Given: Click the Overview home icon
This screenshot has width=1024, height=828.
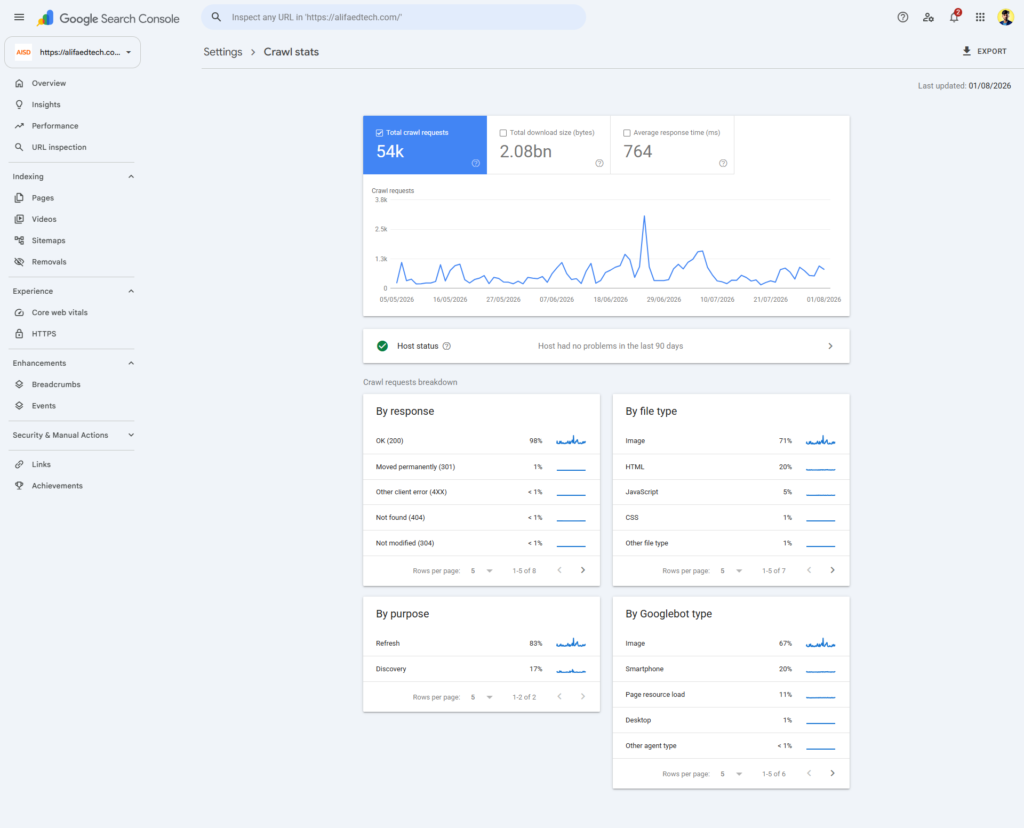Looking at the screenshot, I should [x=19, y=83].
